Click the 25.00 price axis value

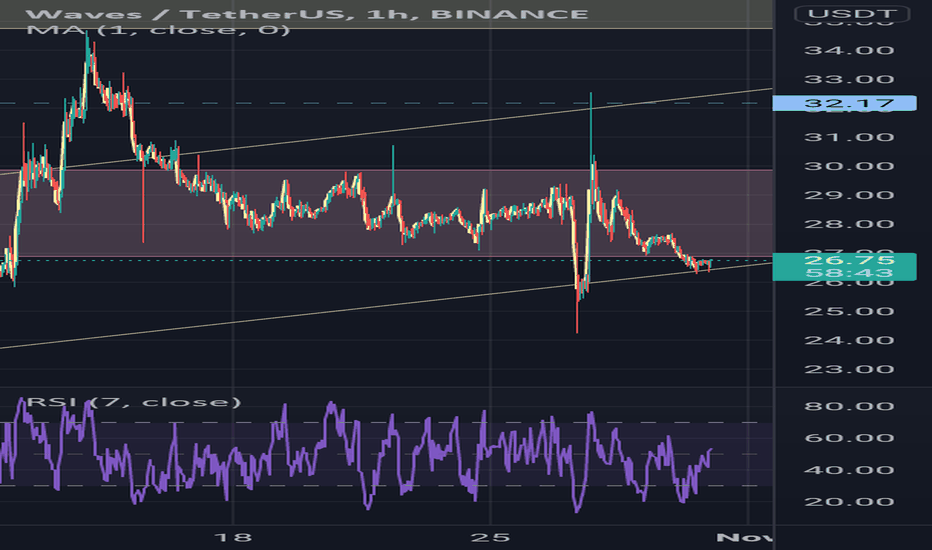pyautogui.click(x=849, y=312)
